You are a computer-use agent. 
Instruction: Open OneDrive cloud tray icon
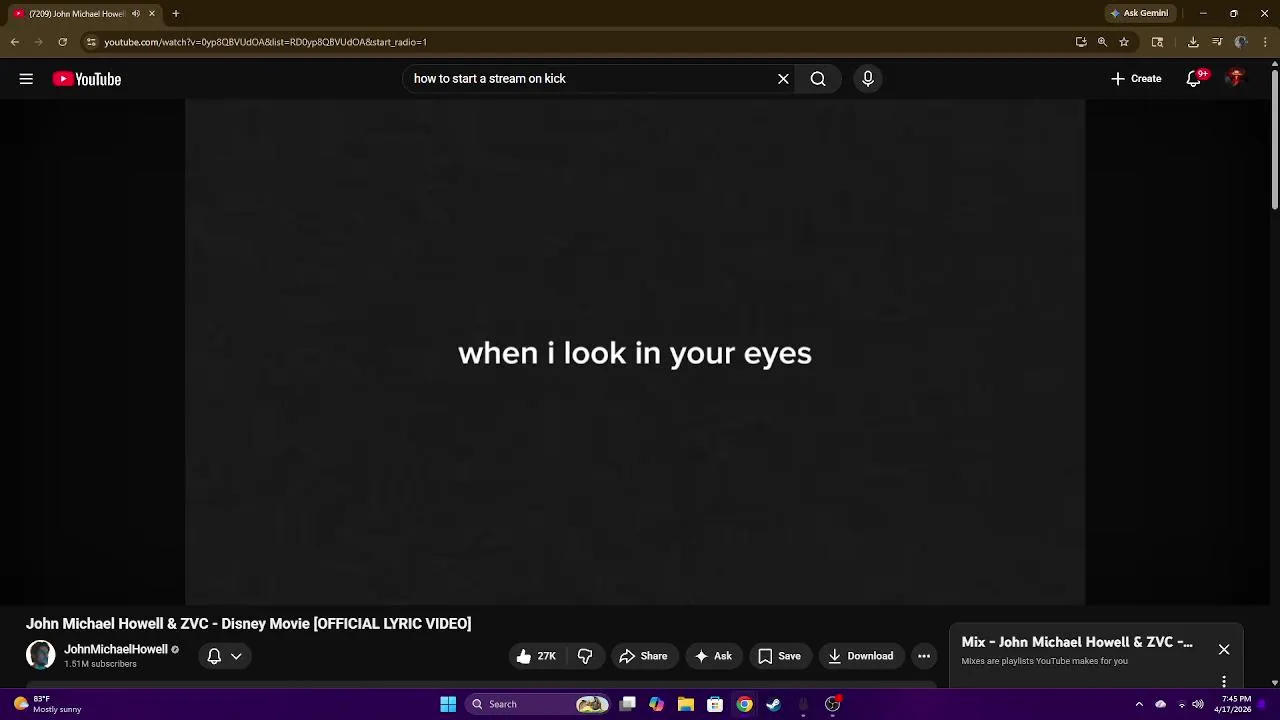point(1161,704)
